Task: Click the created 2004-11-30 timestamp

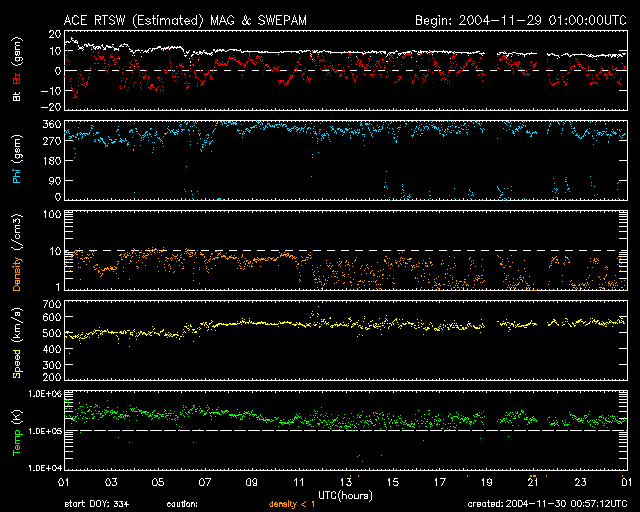Action: pos(547,503)
